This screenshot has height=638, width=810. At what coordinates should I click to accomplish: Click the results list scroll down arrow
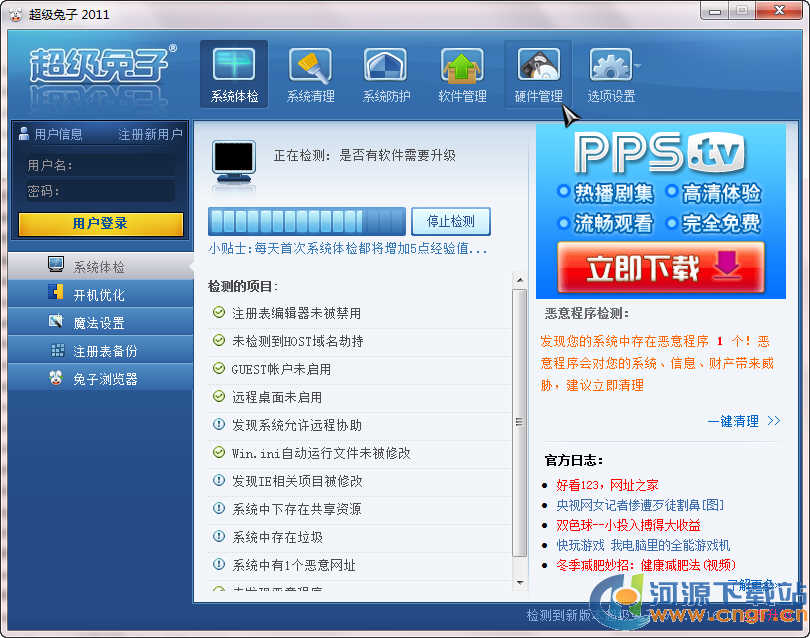pyautogui.click(x=520, y=583)
